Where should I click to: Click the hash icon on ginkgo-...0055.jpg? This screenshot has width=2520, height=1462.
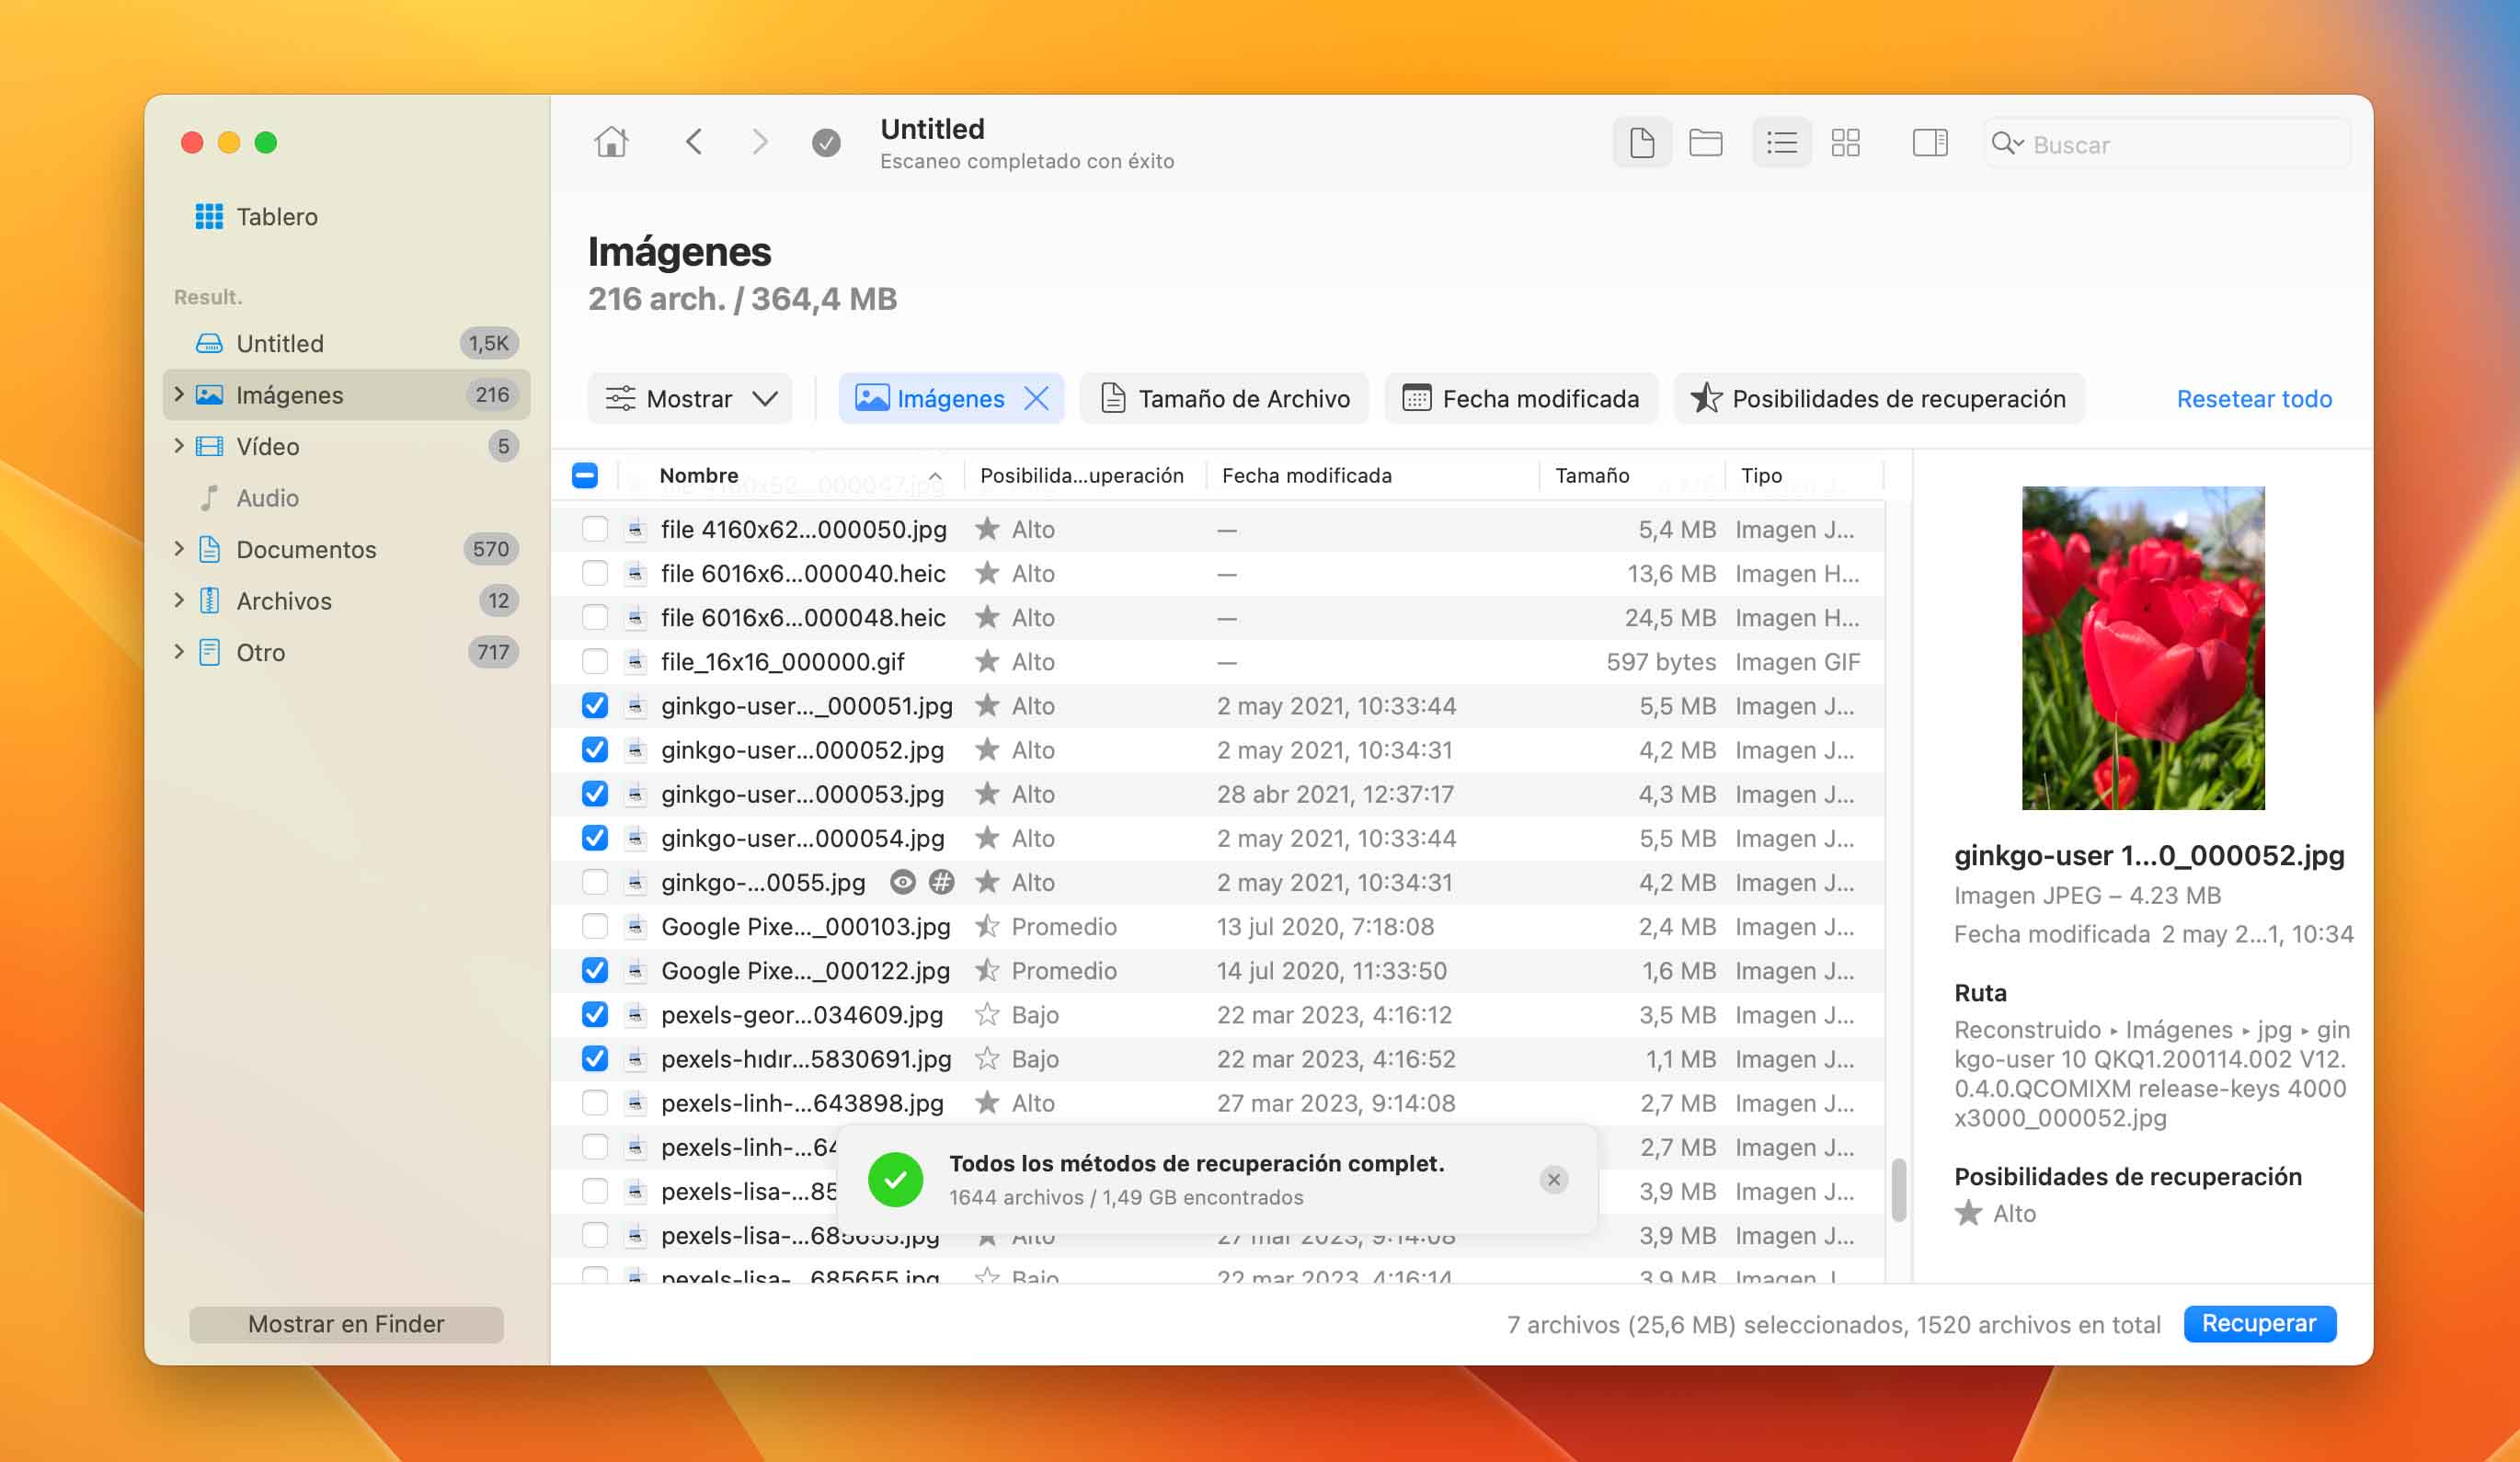point(941,882)
